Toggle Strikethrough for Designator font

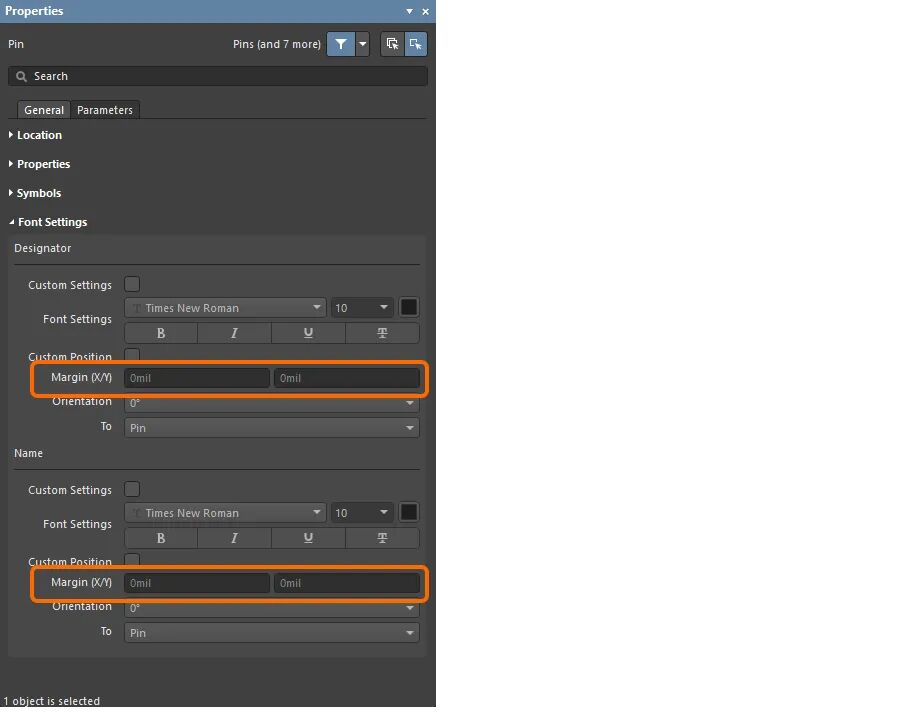click(382, 333)
